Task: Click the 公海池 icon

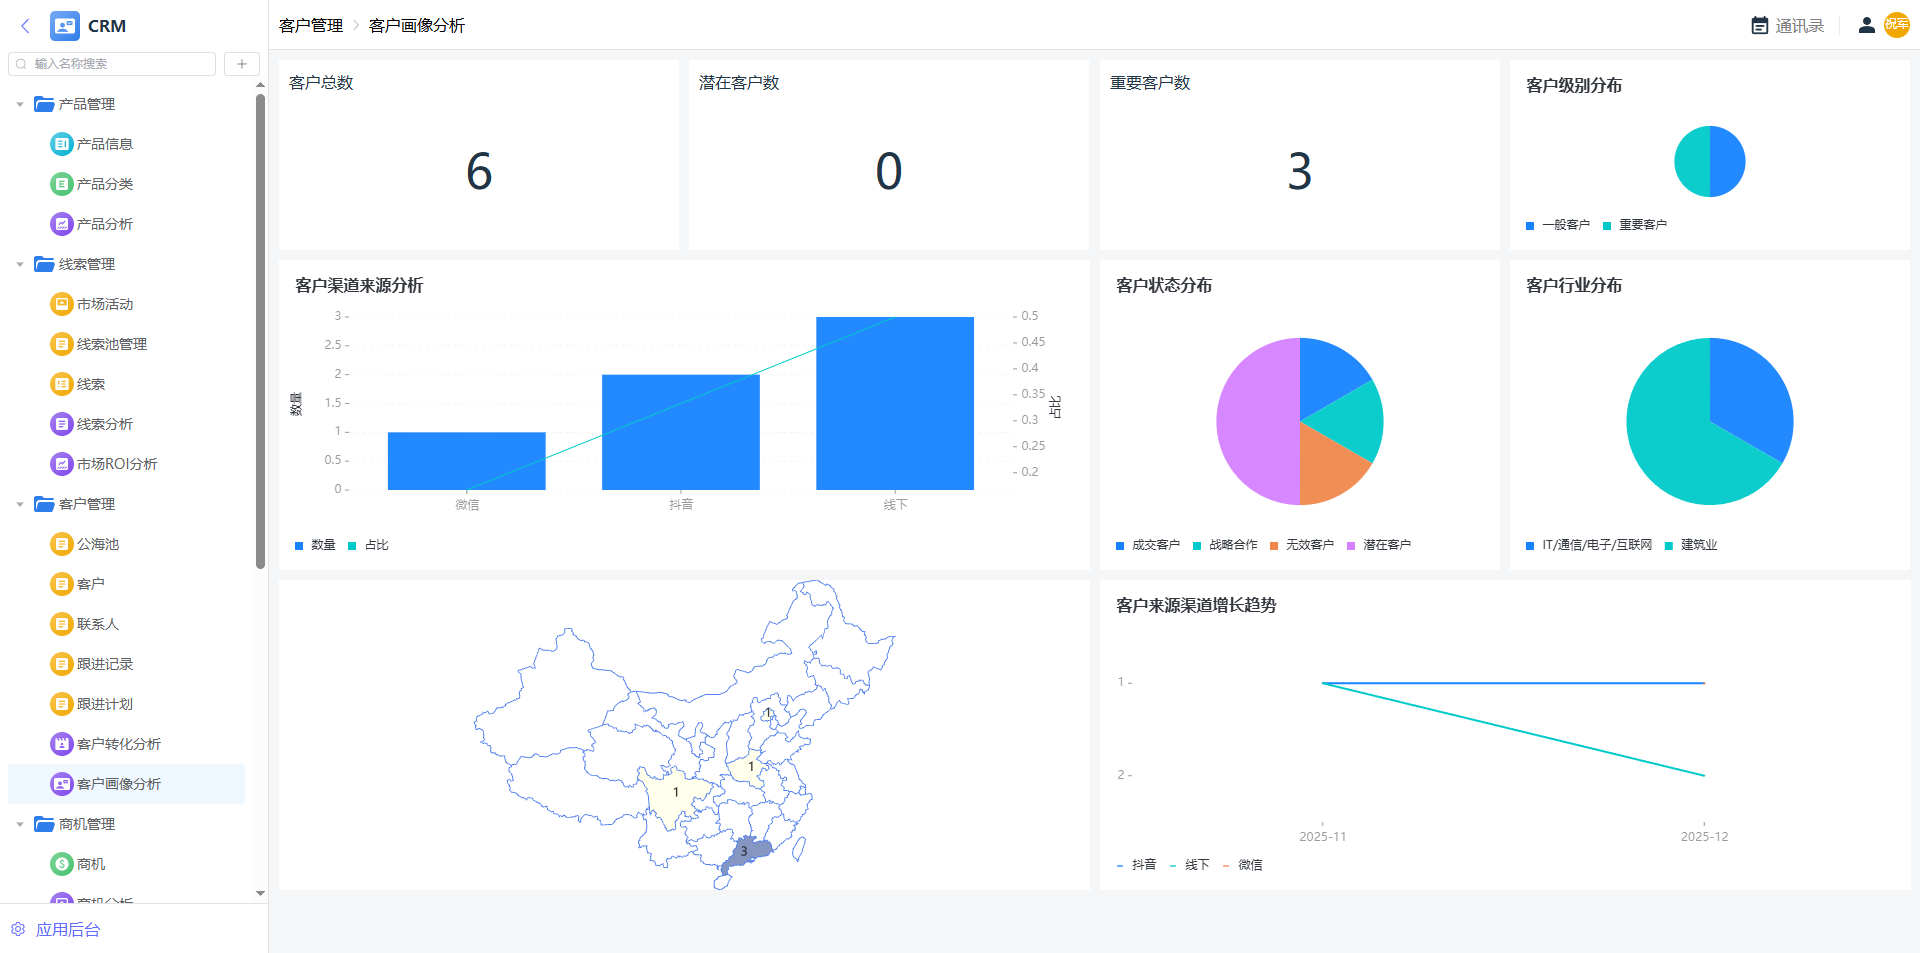Action: pos(62,544)
